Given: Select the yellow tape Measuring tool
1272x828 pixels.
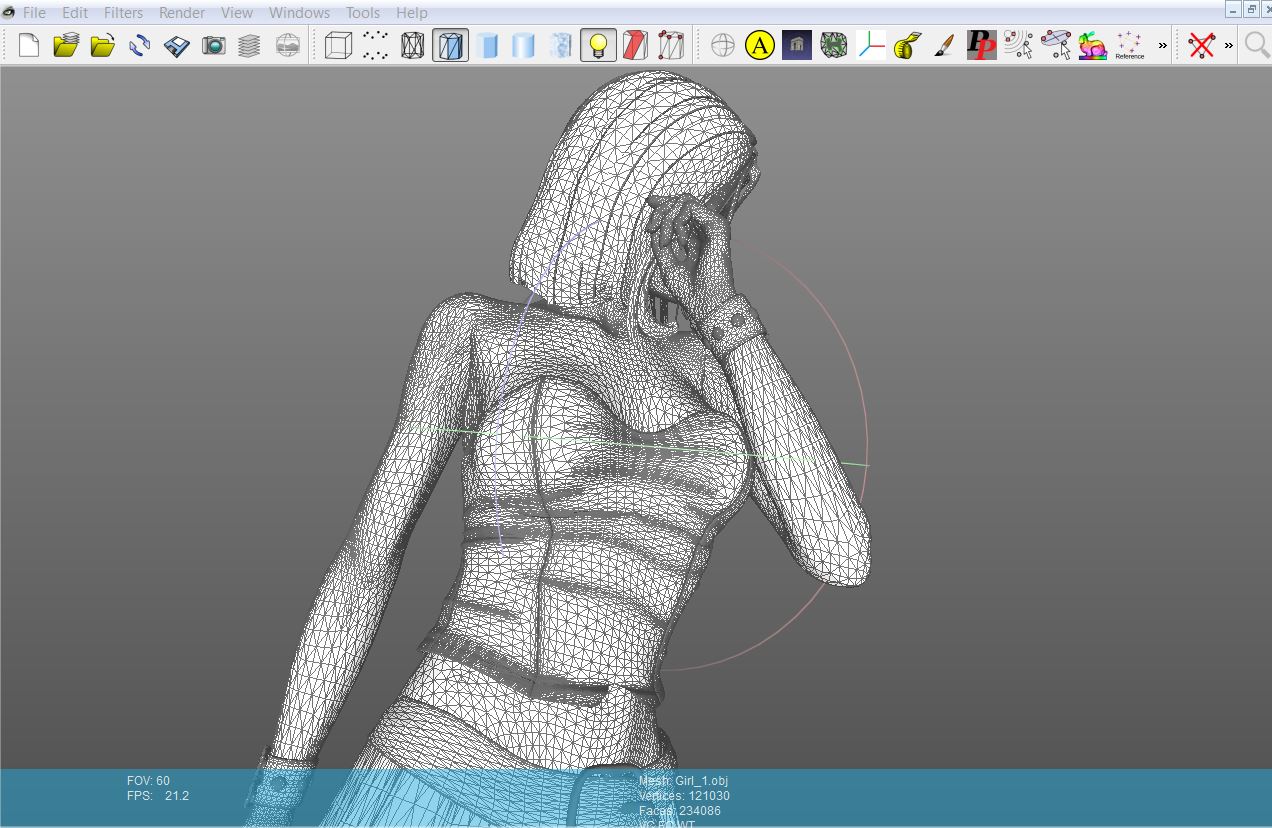Looking at the screenshot, I should point(907,45).
